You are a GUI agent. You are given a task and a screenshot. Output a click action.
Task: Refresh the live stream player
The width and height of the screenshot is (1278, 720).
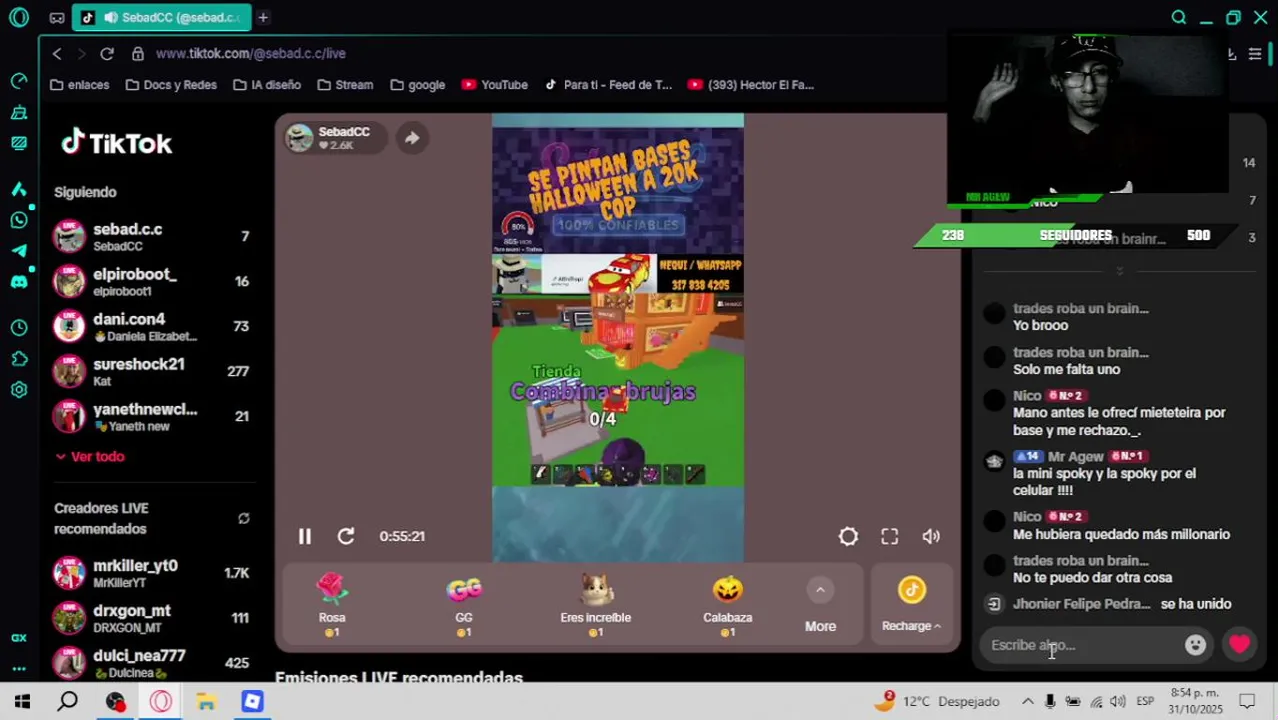(x=346, y=536)
